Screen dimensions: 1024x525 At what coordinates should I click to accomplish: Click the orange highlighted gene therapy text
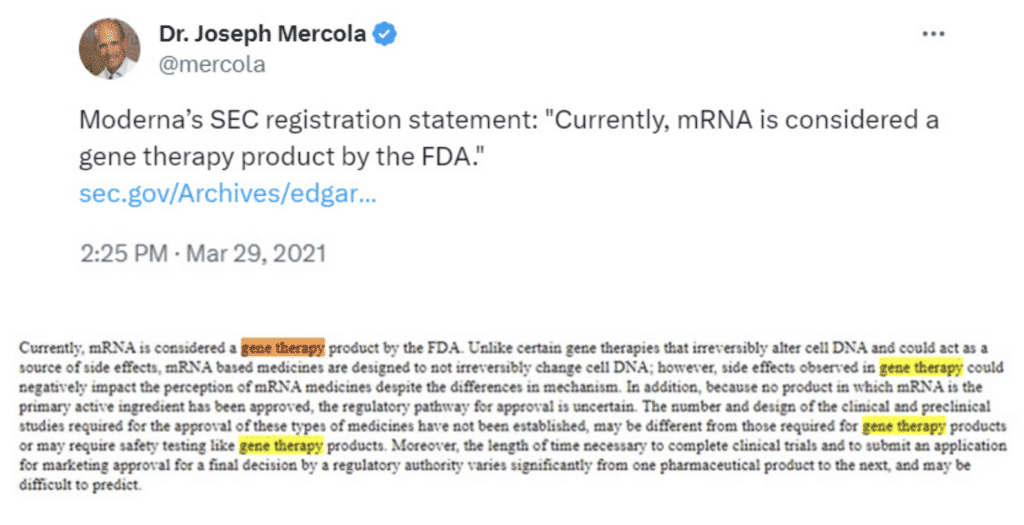tap(283, 348)
